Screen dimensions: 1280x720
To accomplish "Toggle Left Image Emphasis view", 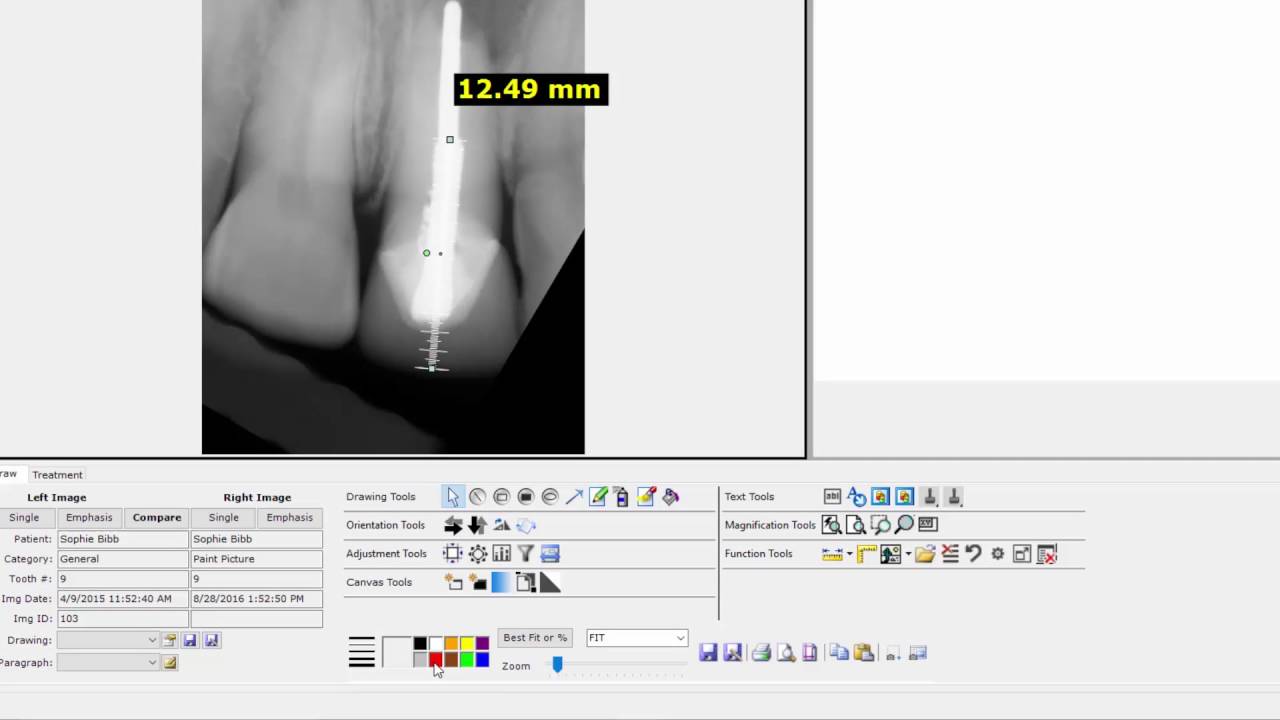I will click(89, 518).
